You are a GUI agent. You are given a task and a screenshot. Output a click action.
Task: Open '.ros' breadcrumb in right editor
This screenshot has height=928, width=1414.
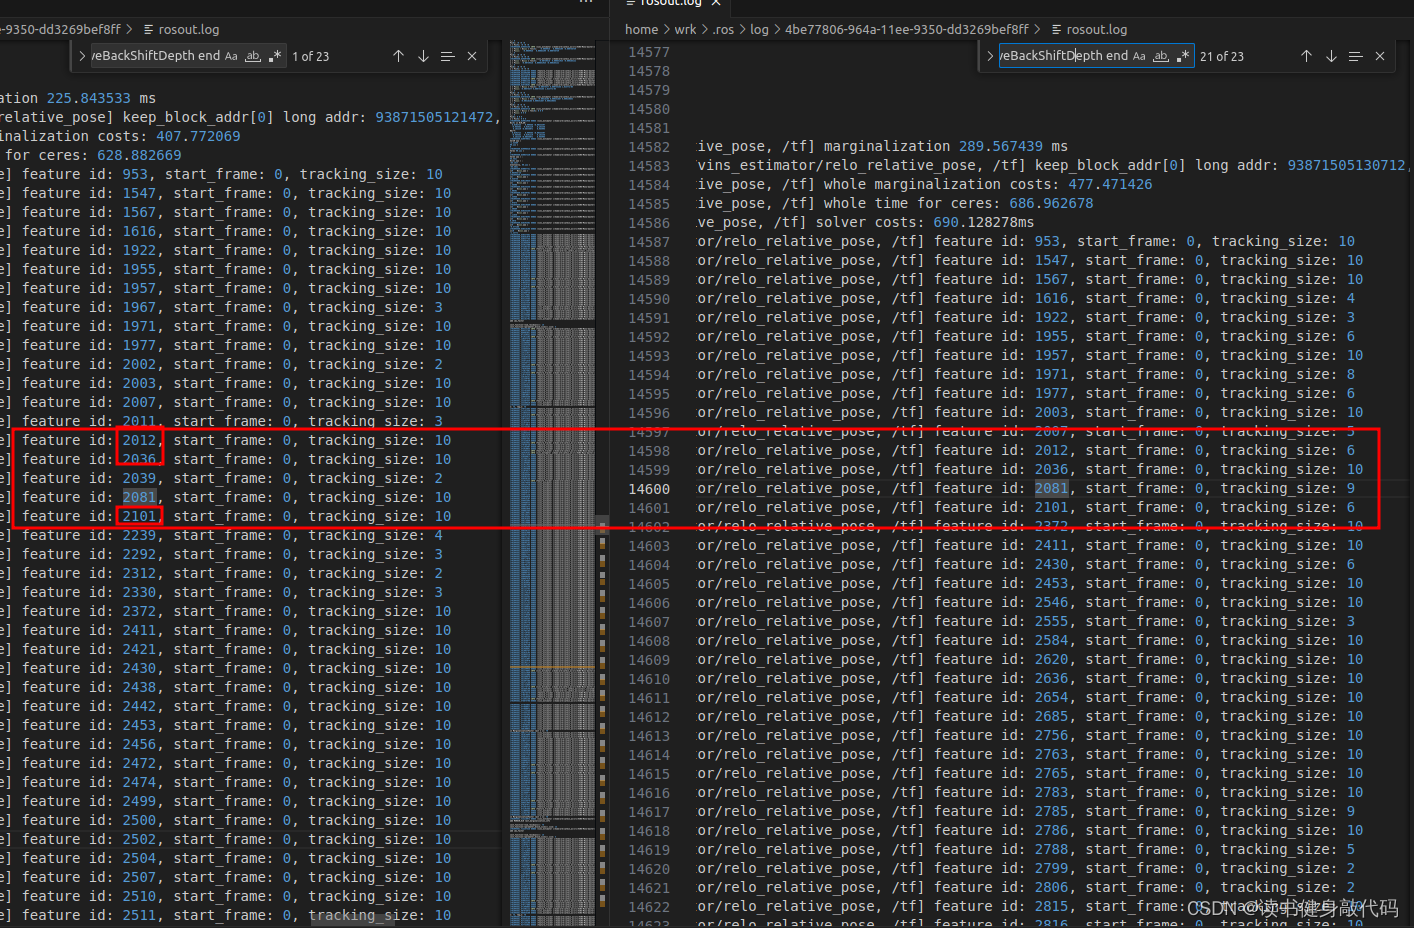[723, 30]
